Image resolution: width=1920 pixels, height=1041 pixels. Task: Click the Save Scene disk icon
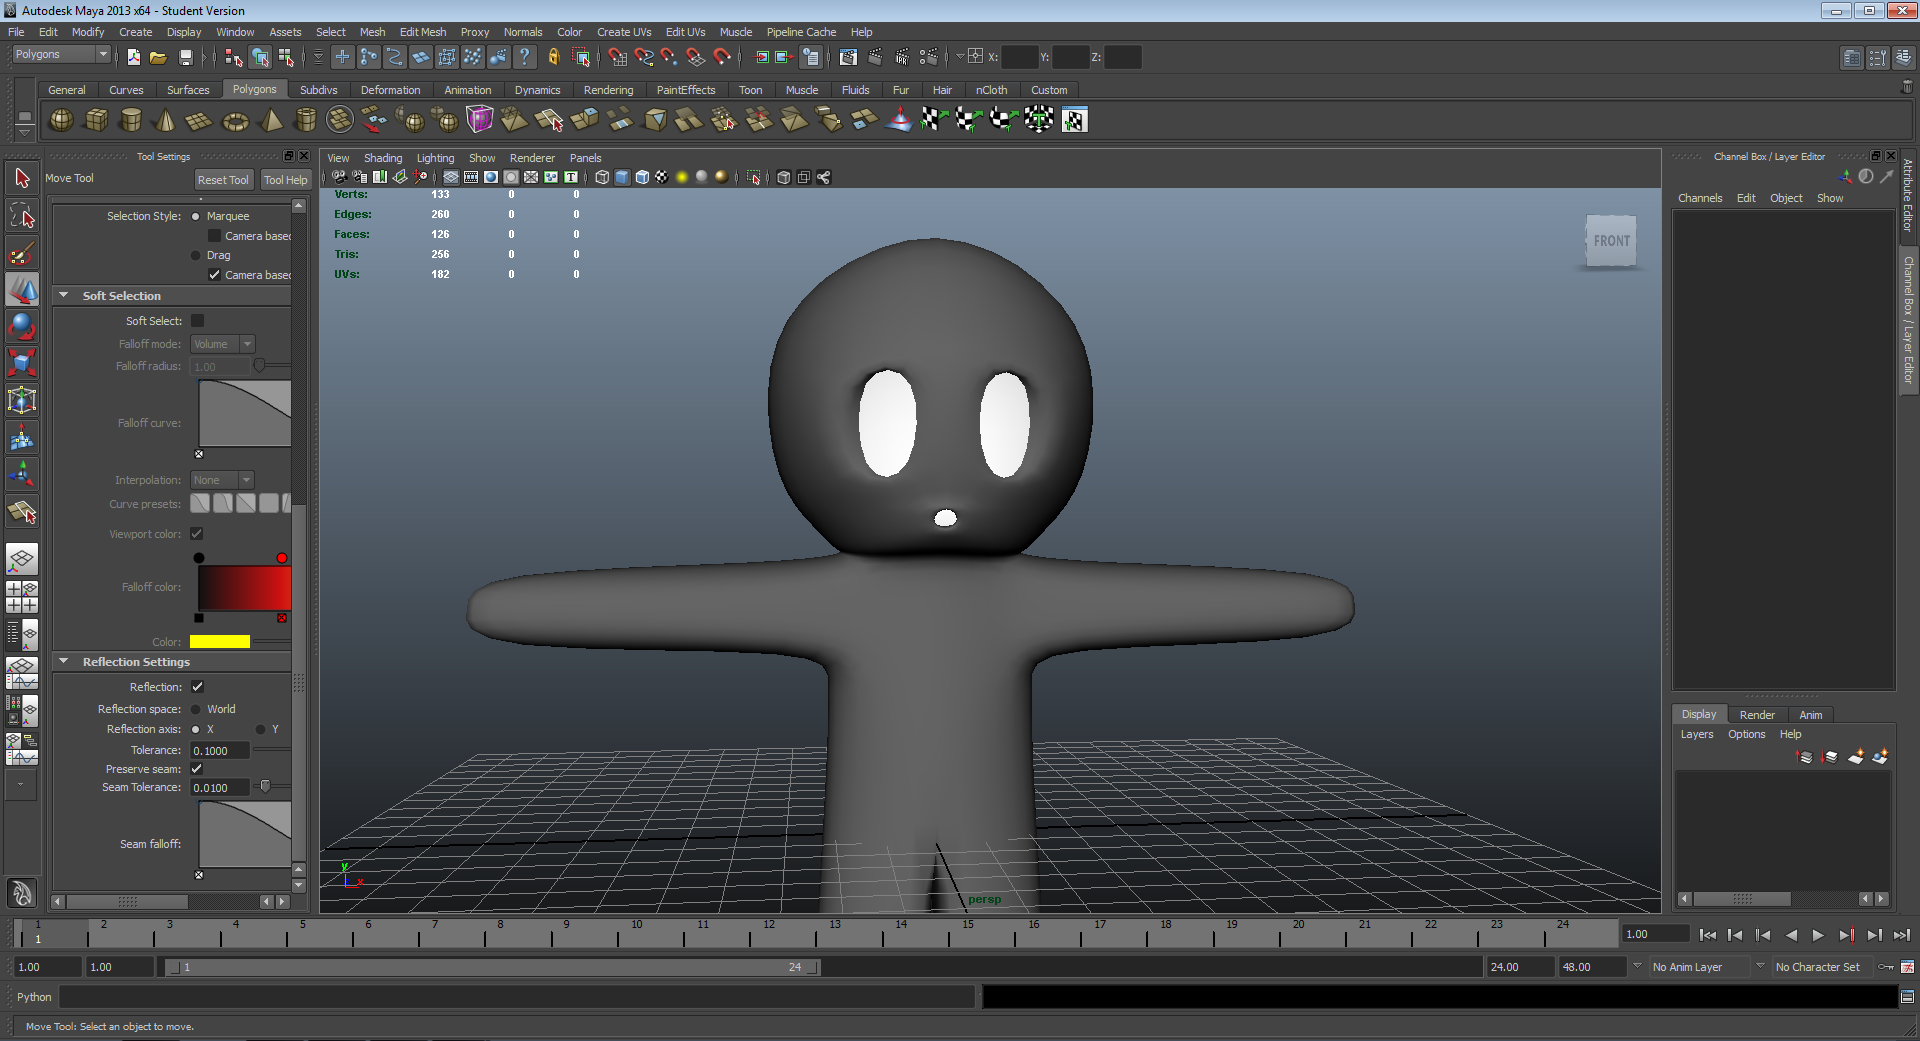pyautogui.click(x=185, y=57)
